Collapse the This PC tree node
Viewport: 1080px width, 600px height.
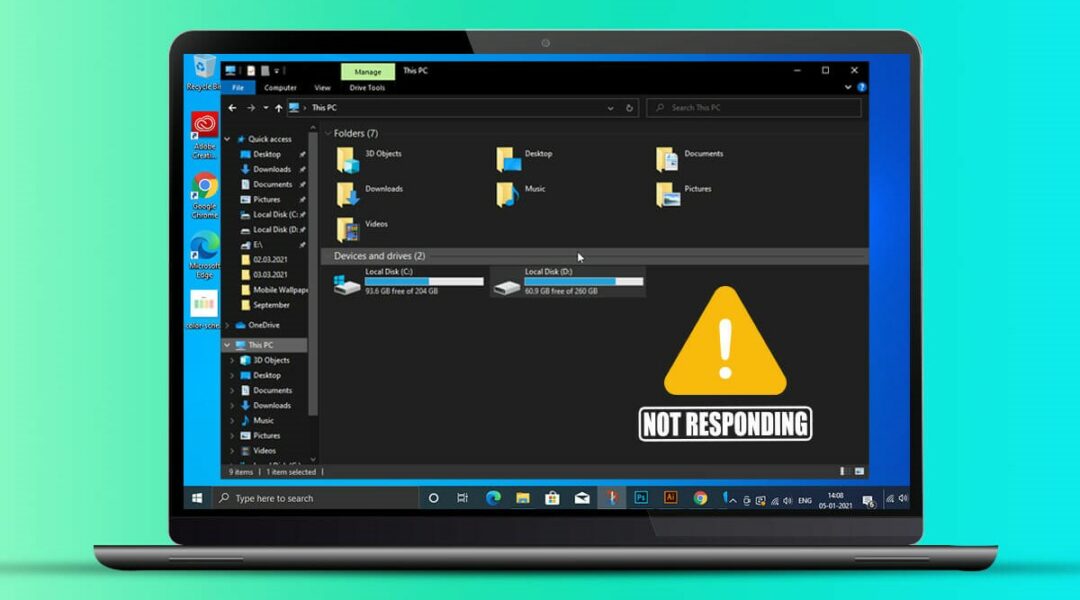click(227, 345)
